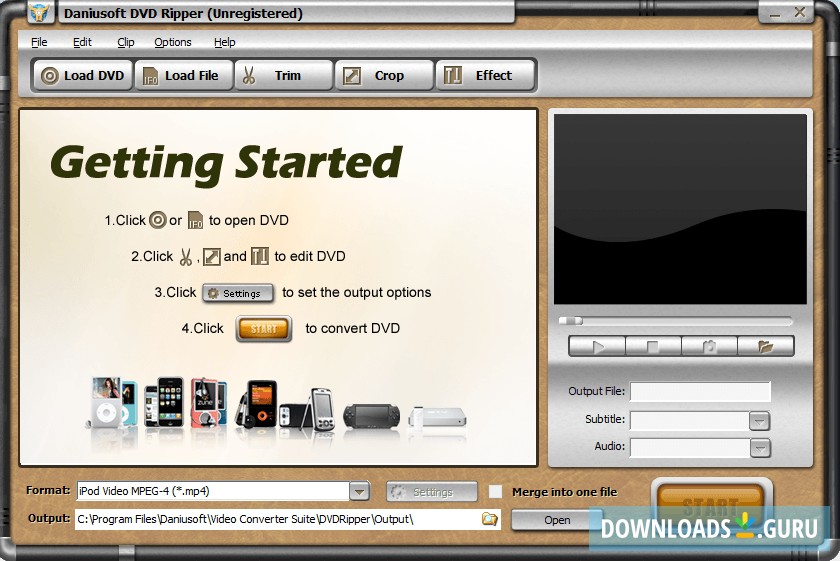
Task: Click the Apple TV device image
Action: (438, 416)
